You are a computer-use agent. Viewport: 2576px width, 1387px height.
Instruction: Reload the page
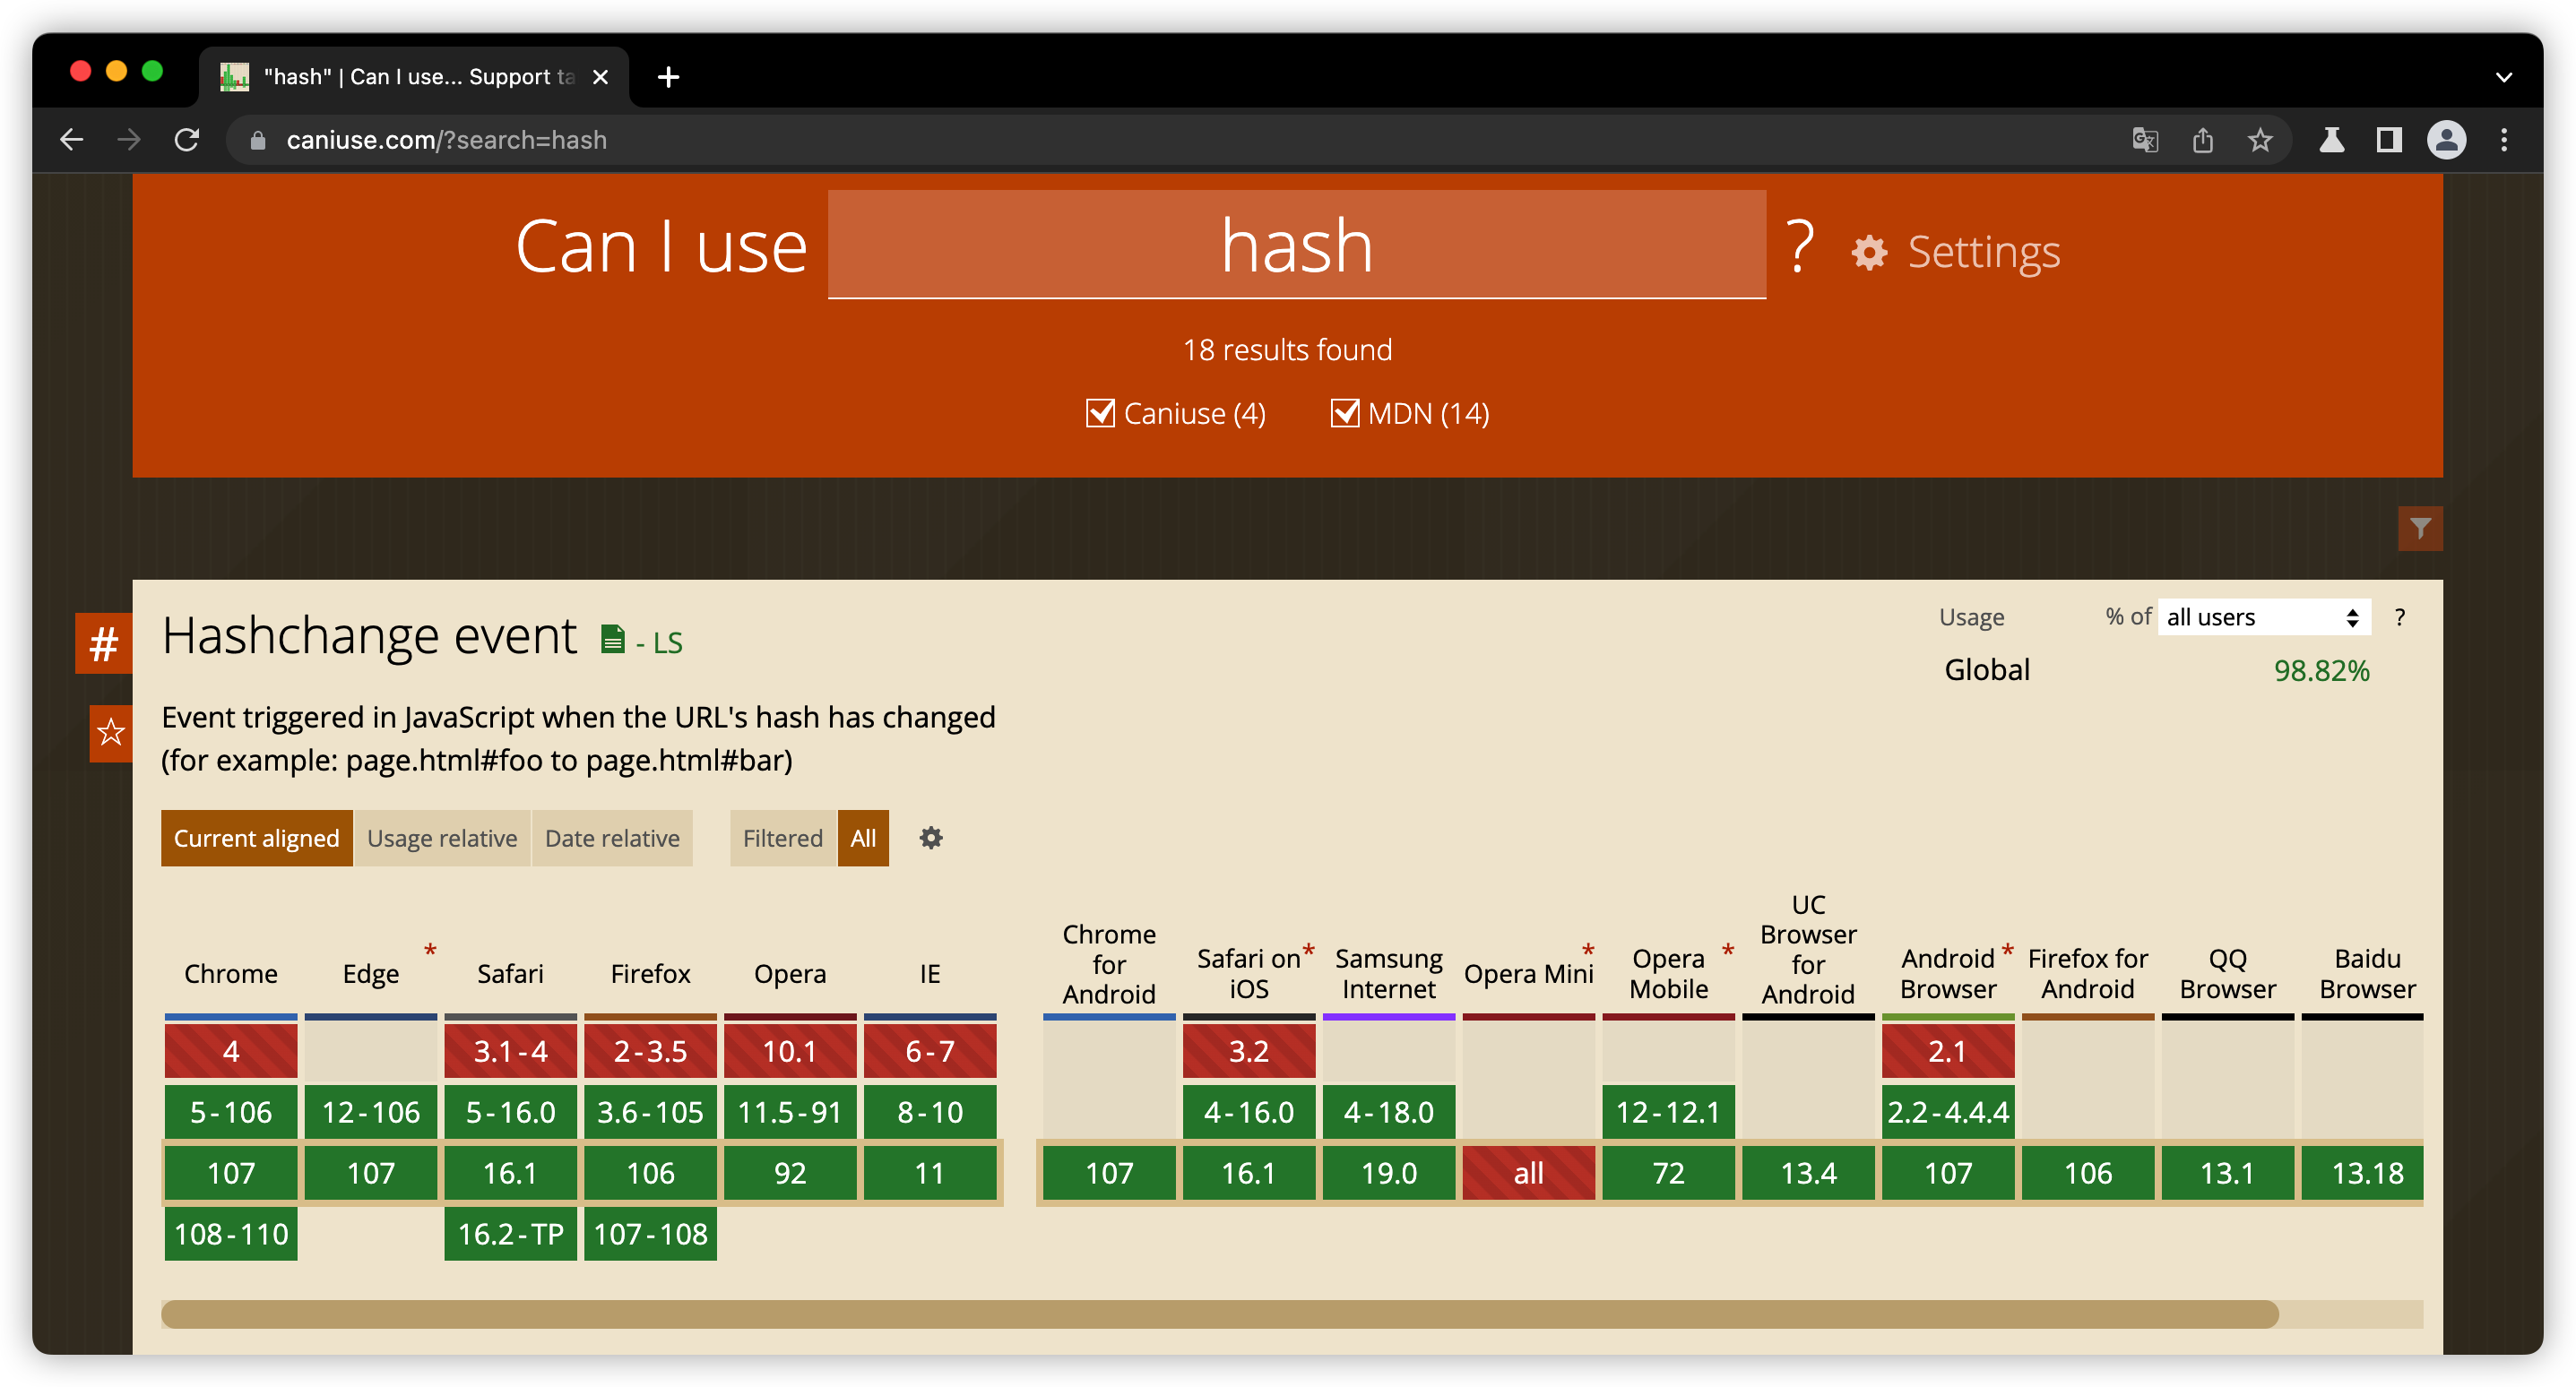(x=187, y=140)
